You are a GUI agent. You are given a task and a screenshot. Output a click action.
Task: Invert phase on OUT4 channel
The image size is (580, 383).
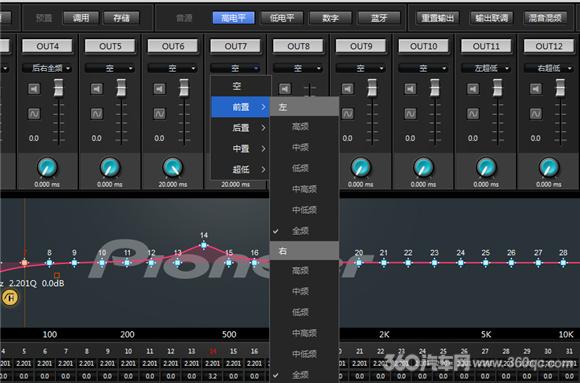(34, 114)
